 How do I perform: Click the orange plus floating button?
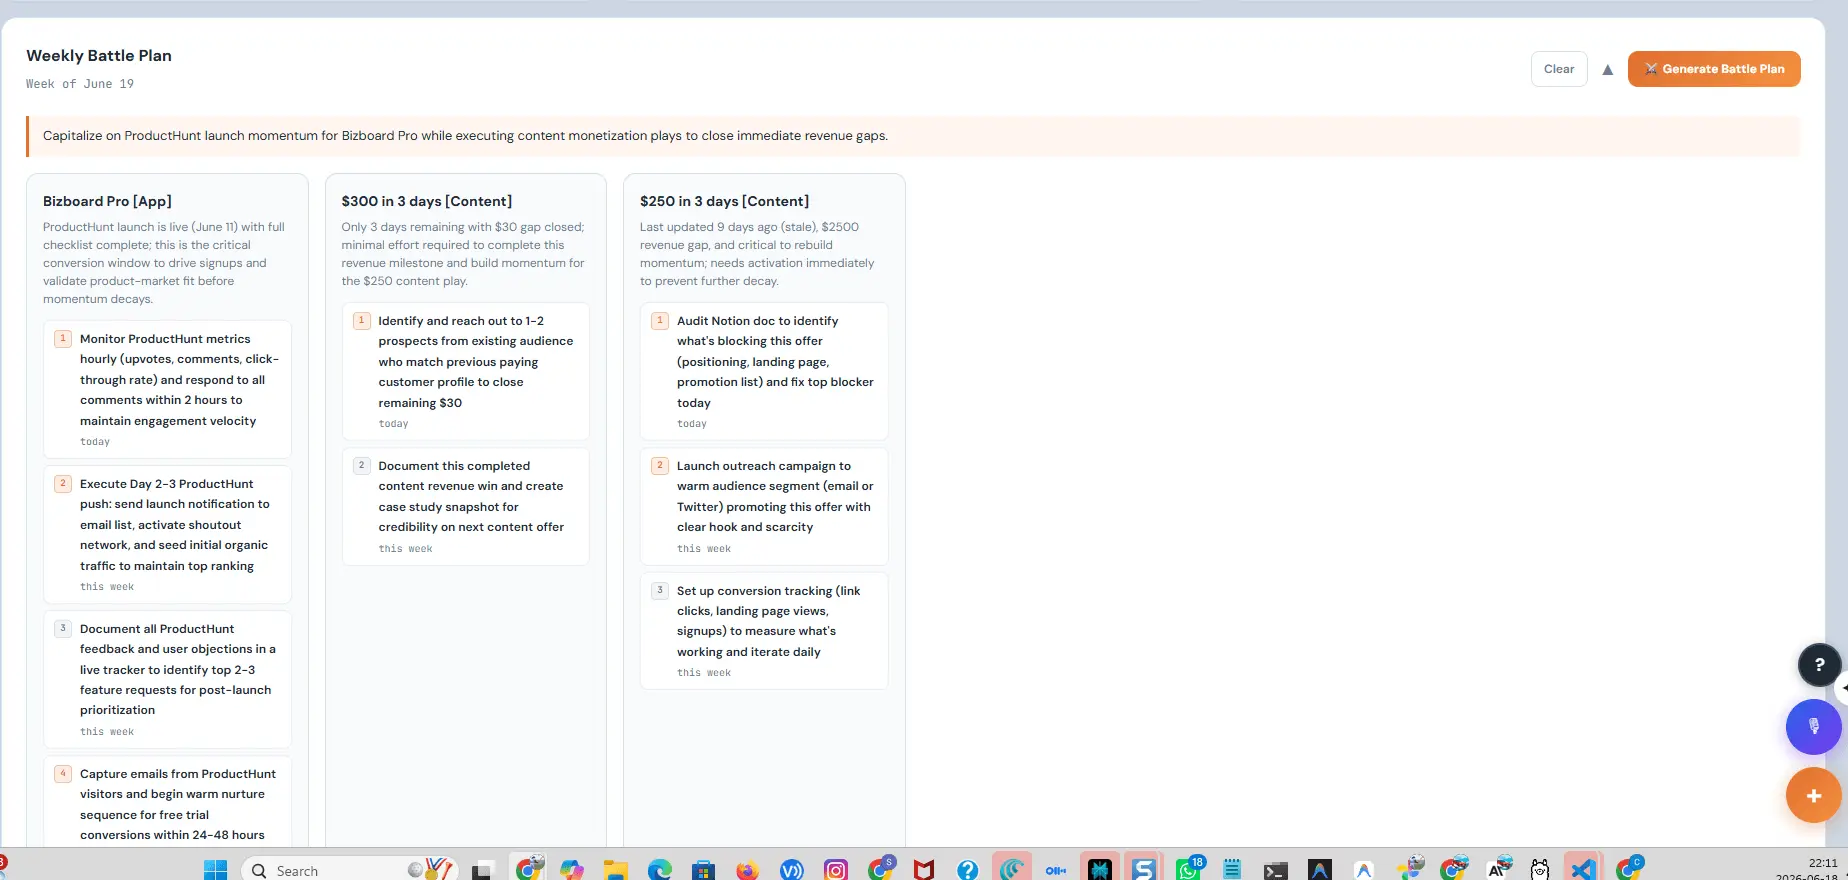pos(1814,796)
